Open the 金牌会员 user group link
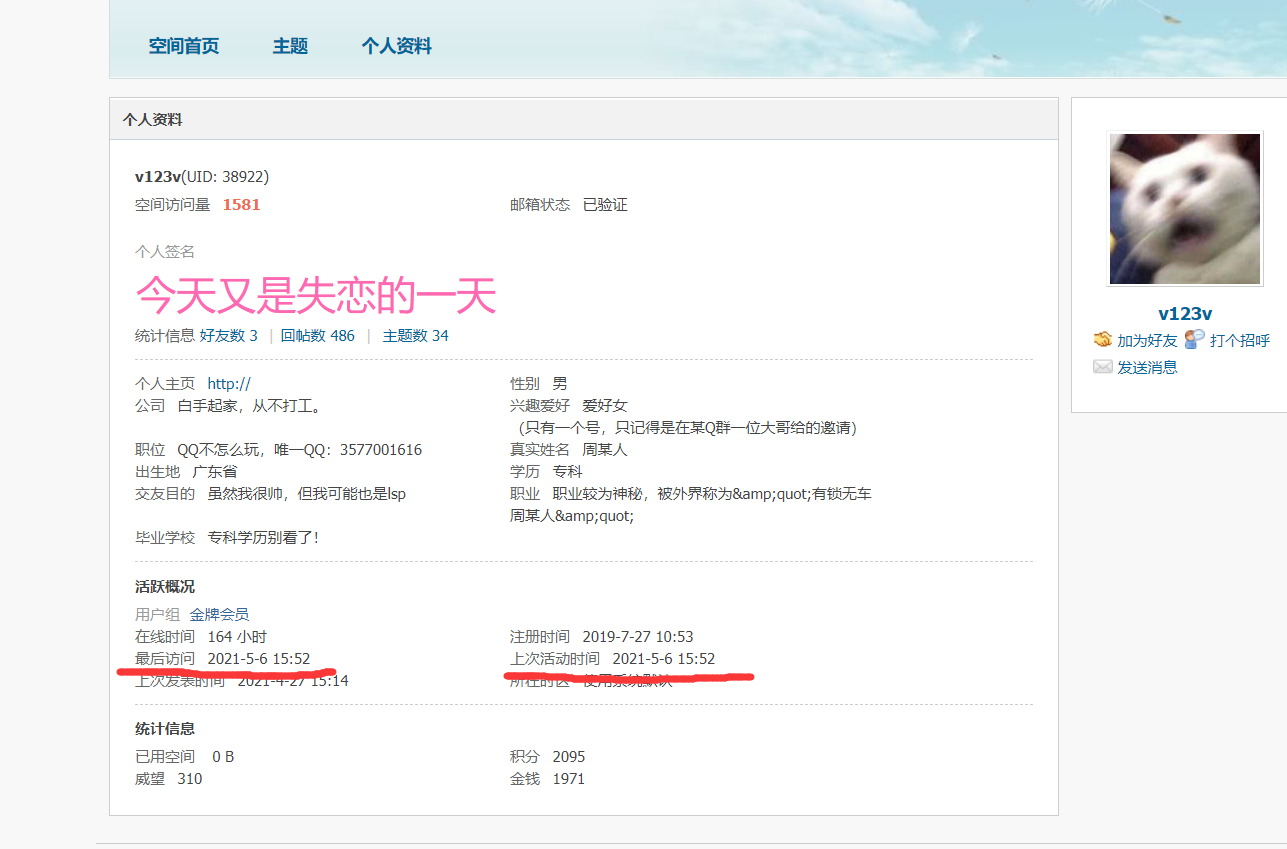Screen dimensions: 1287x849 219,615
